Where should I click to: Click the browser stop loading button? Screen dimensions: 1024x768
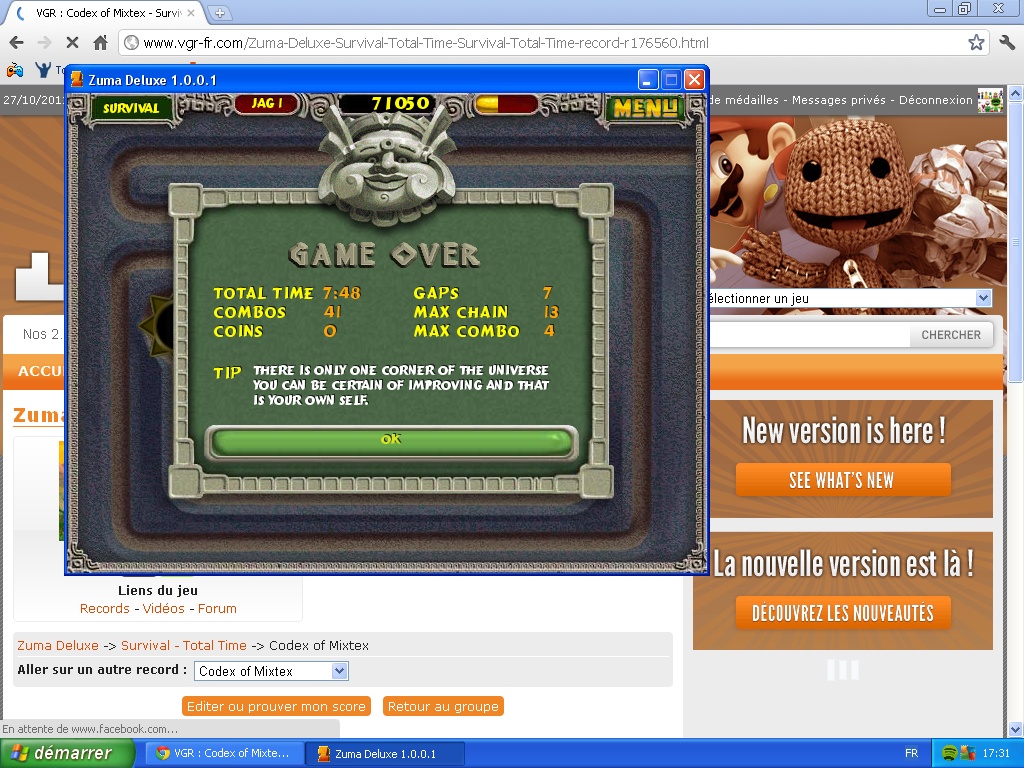pyautogui.click(x=73, y=43)
